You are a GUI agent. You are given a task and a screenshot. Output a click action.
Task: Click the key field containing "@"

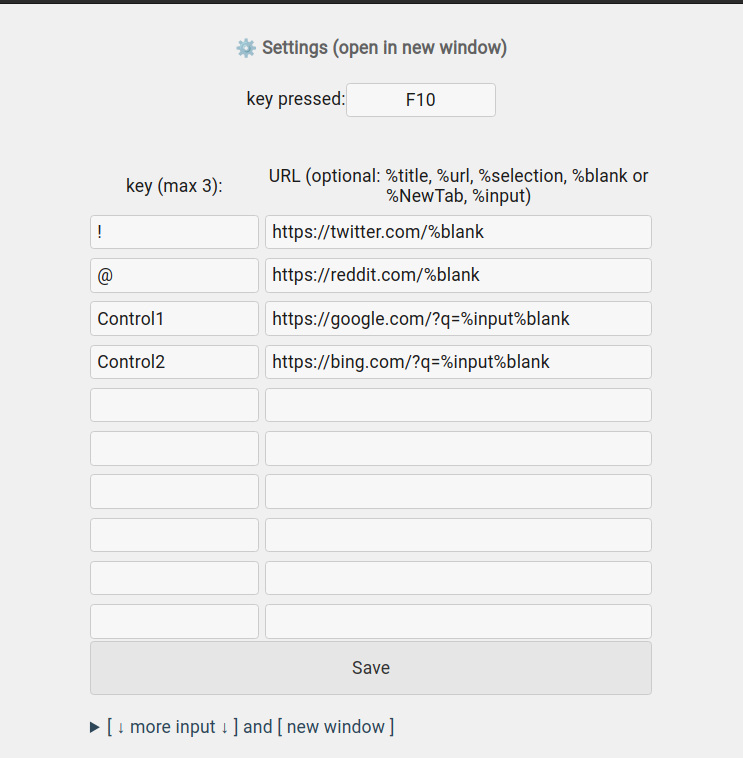(x=174, y=275)
